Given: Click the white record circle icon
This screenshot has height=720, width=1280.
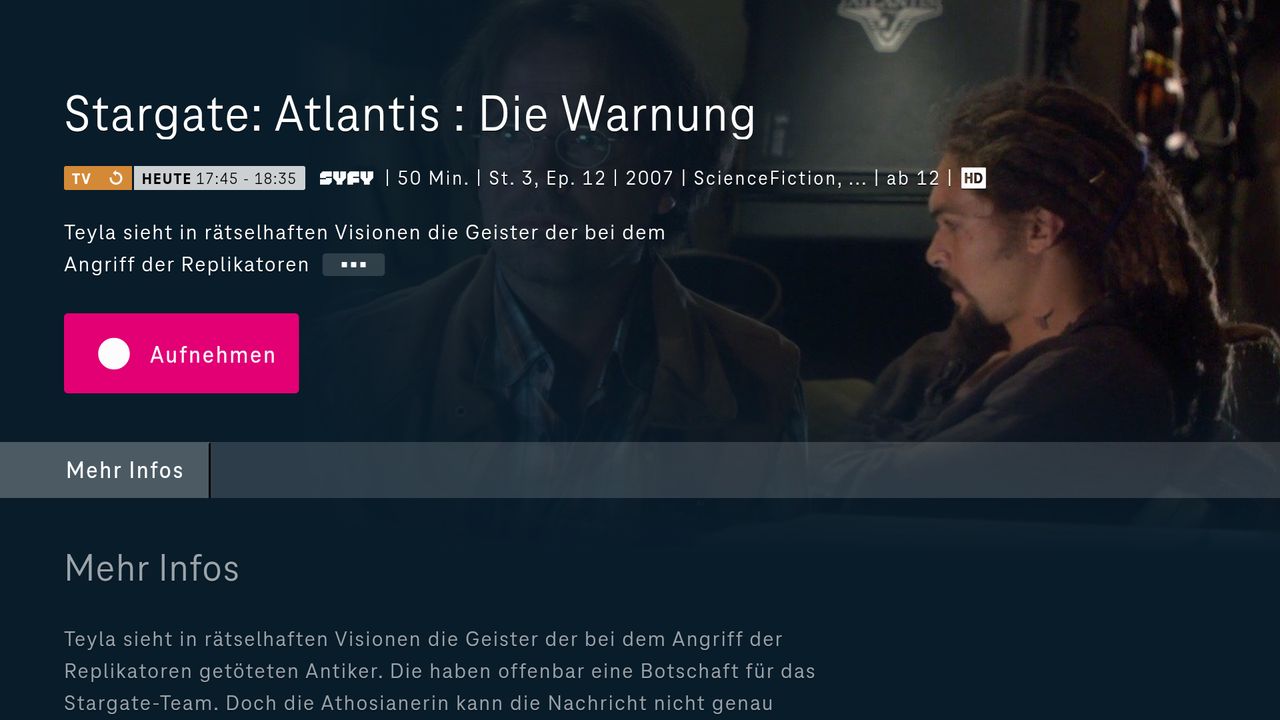Looking at the screenshot, I should tap(114, 354).
